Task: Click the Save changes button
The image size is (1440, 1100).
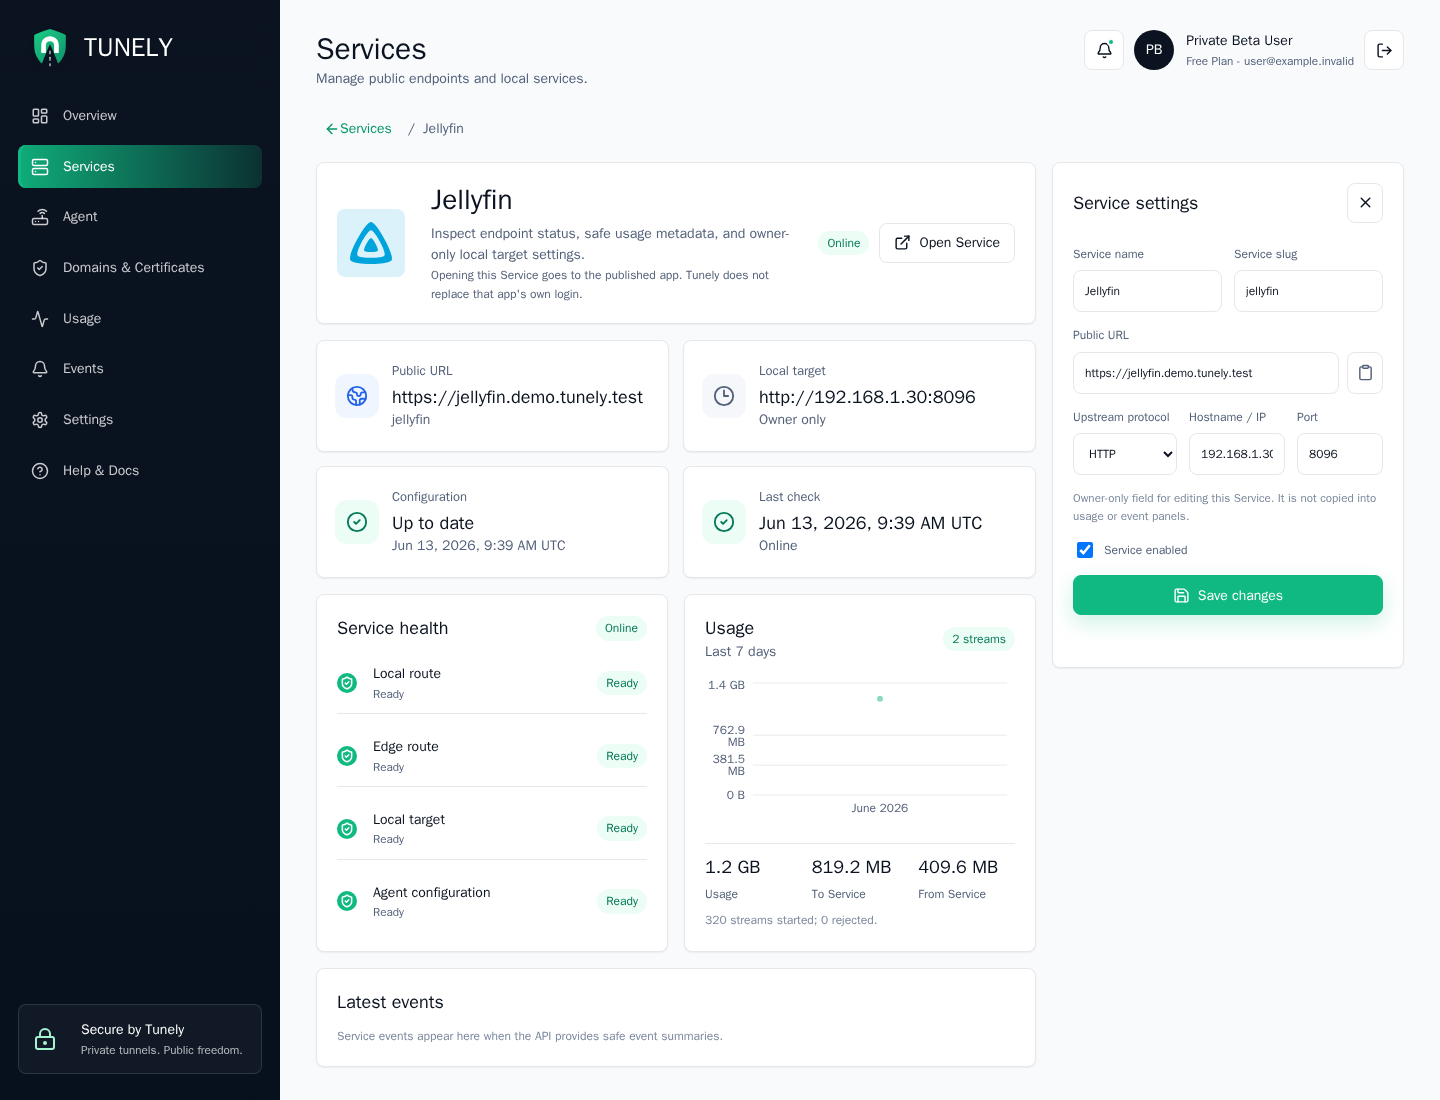Action: click(1228, 595)
